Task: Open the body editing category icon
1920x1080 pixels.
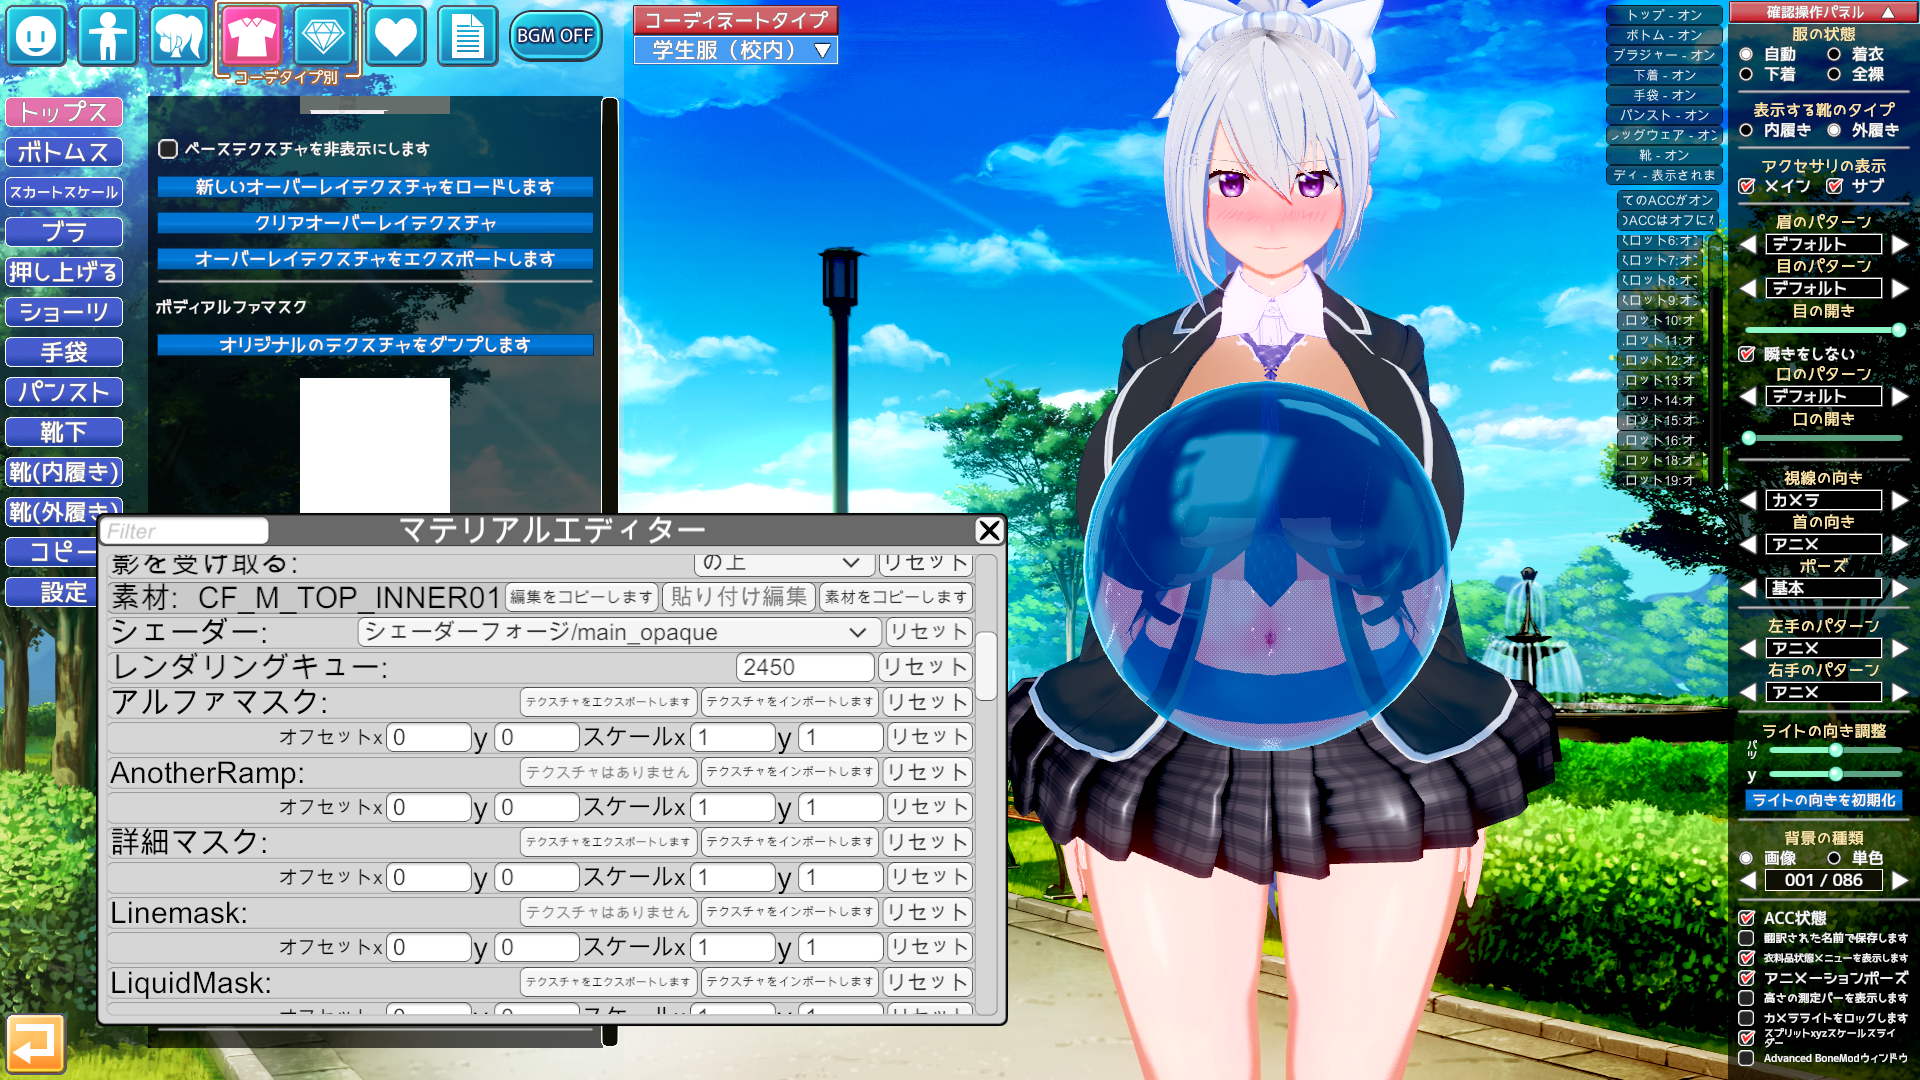Action: coord(107,37)
